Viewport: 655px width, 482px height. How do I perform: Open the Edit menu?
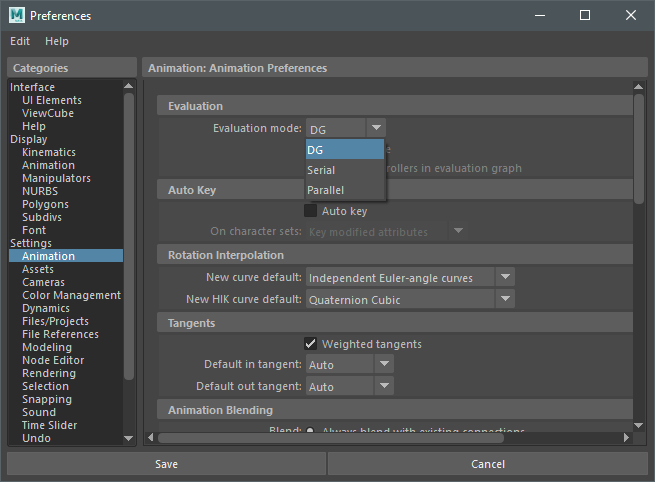[x=20, y=41]
